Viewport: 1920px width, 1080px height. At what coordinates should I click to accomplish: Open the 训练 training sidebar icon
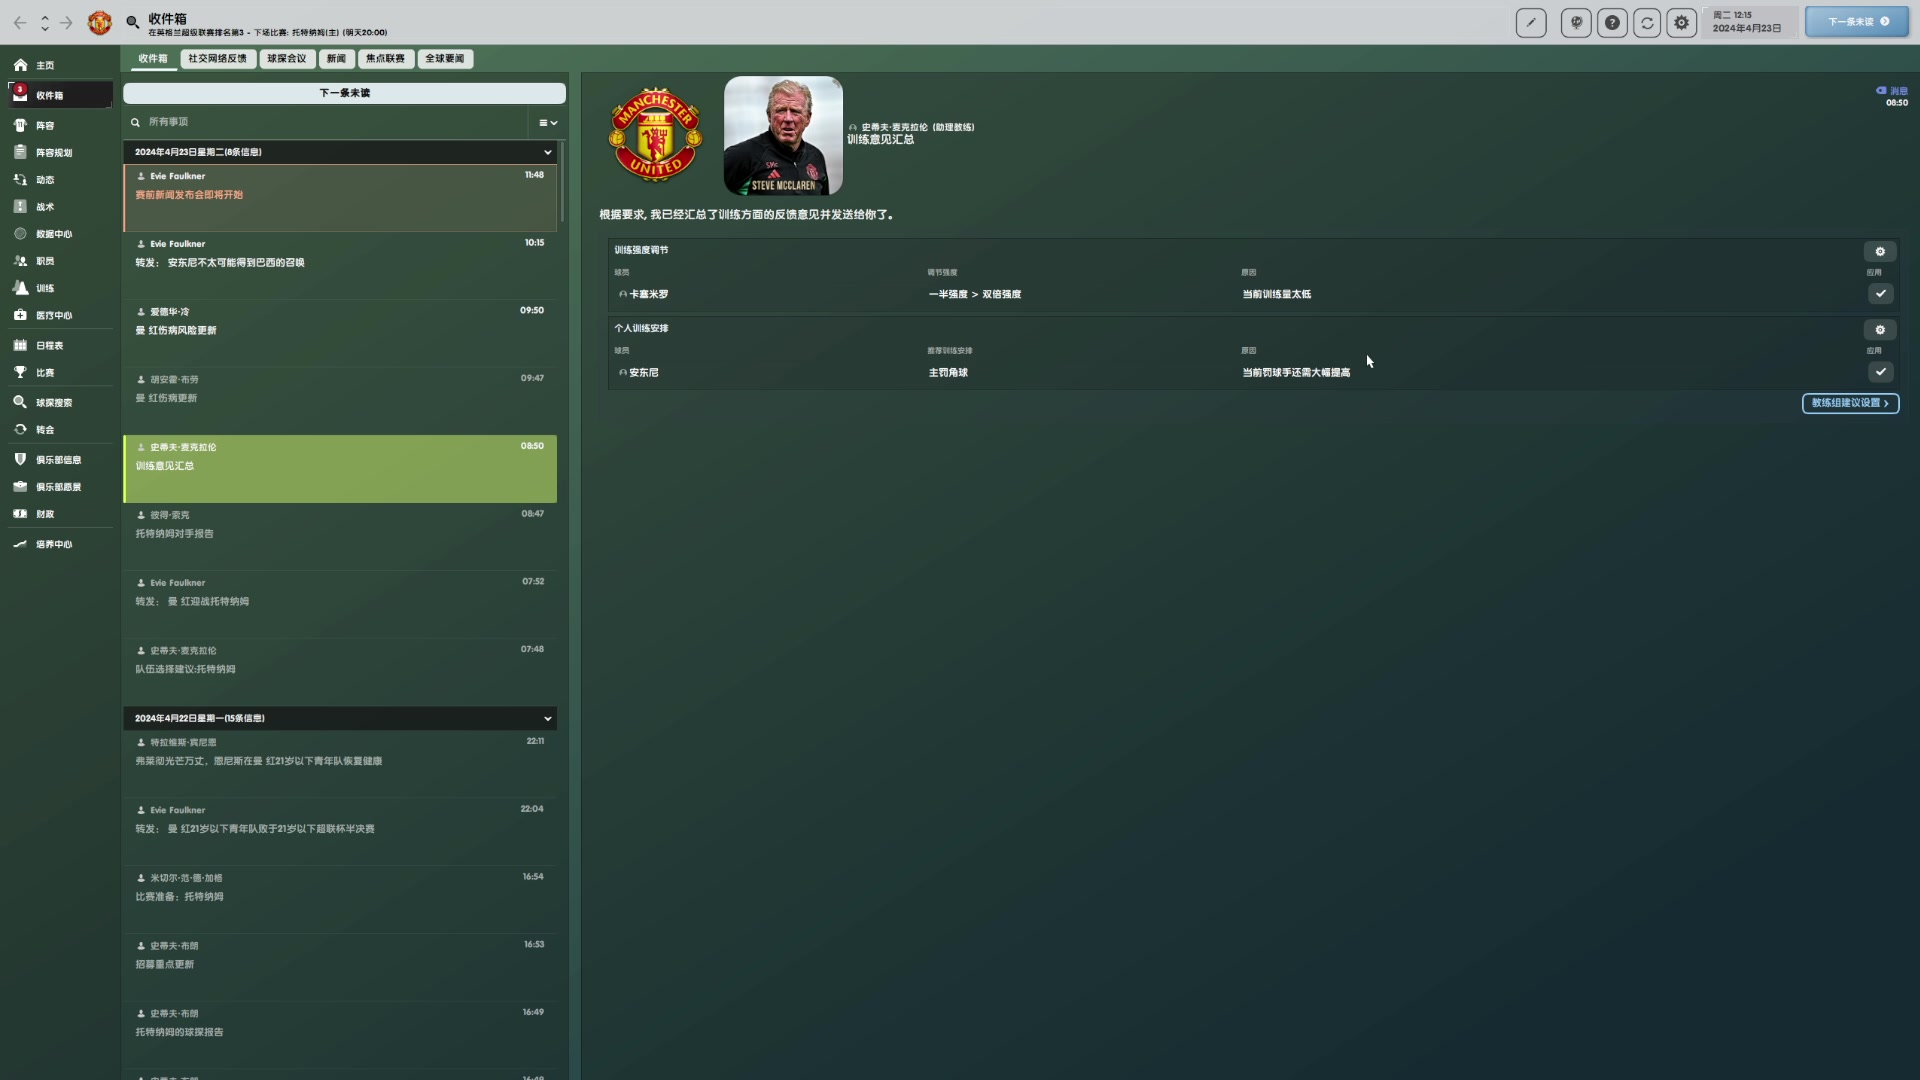coord(20,287)
